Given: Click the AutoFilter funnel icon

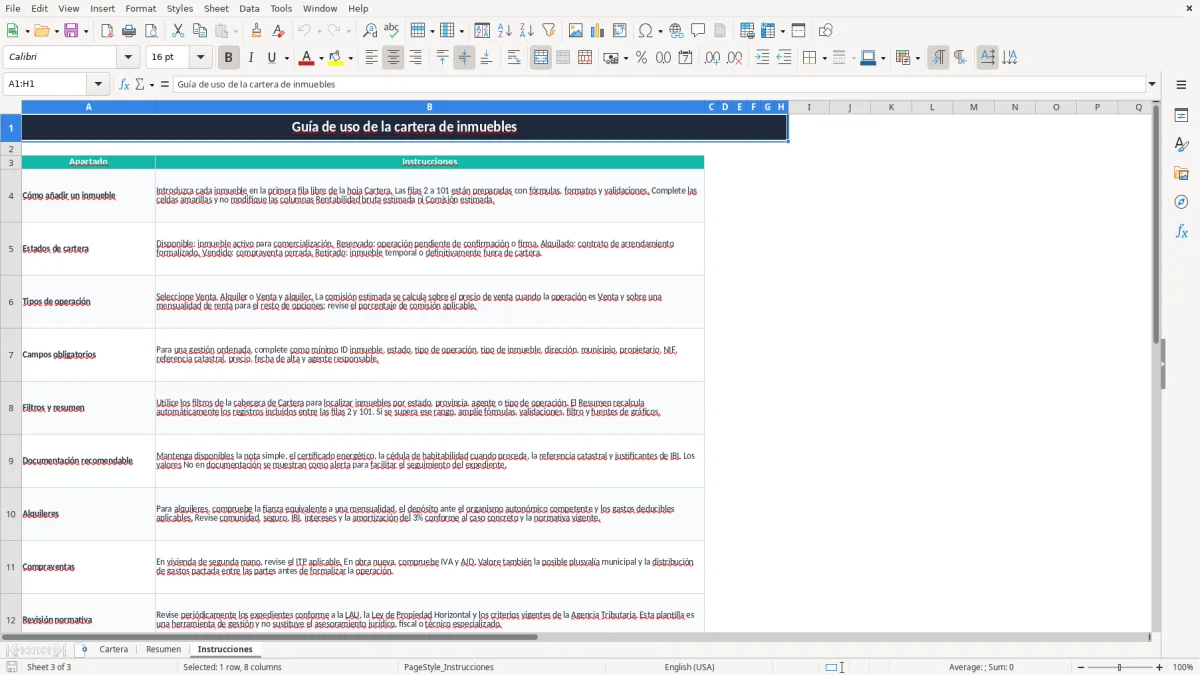Looking at the screenshot, I should click(549, 31).
